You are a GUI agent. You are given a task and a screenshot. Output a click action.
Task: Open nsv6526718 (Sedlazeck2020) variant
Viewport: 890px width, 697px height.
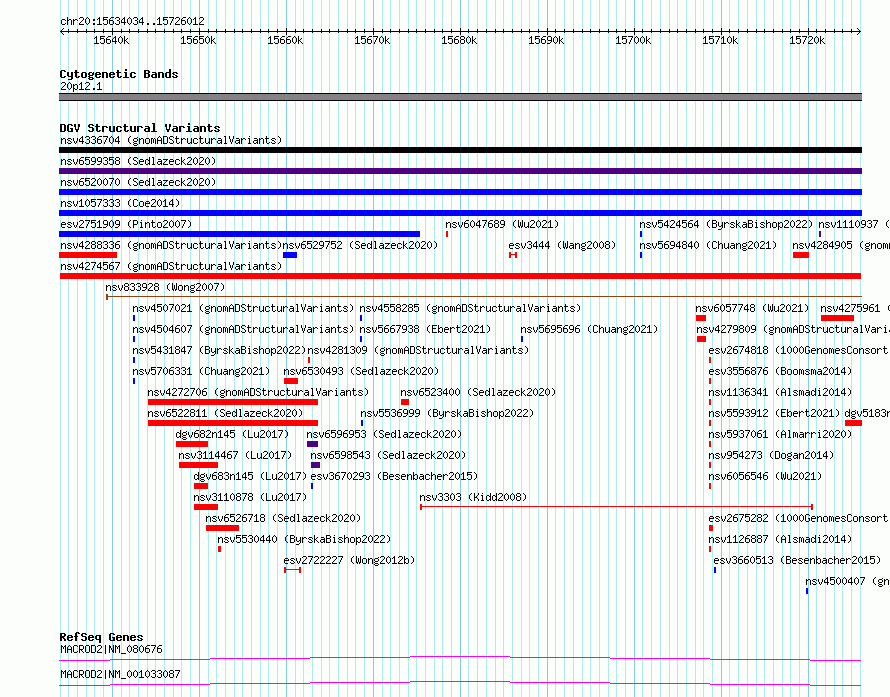(283, 518)
